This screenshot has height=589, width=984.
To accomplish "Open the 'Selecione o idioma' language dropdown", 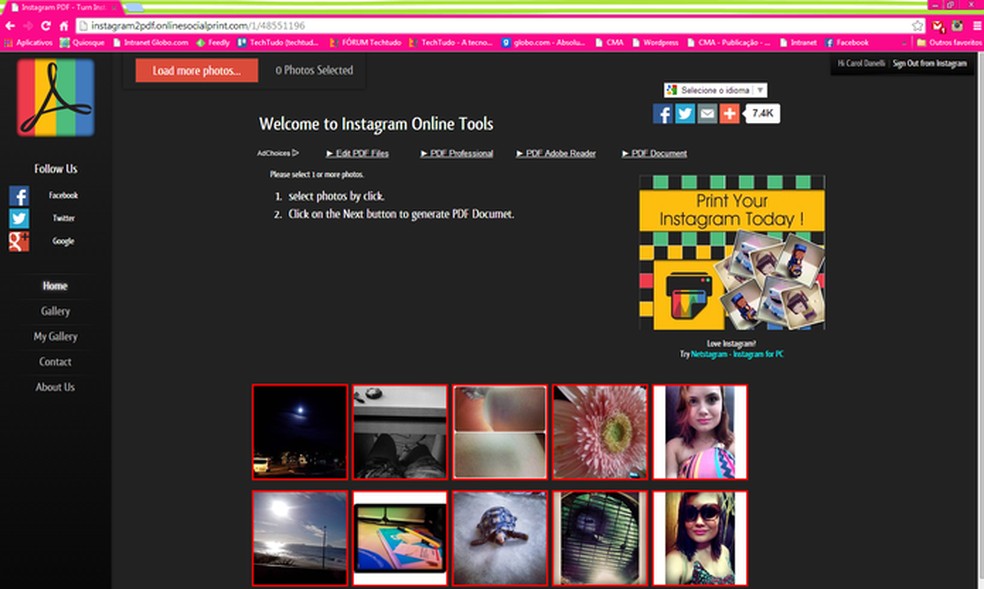I will 716,89.
